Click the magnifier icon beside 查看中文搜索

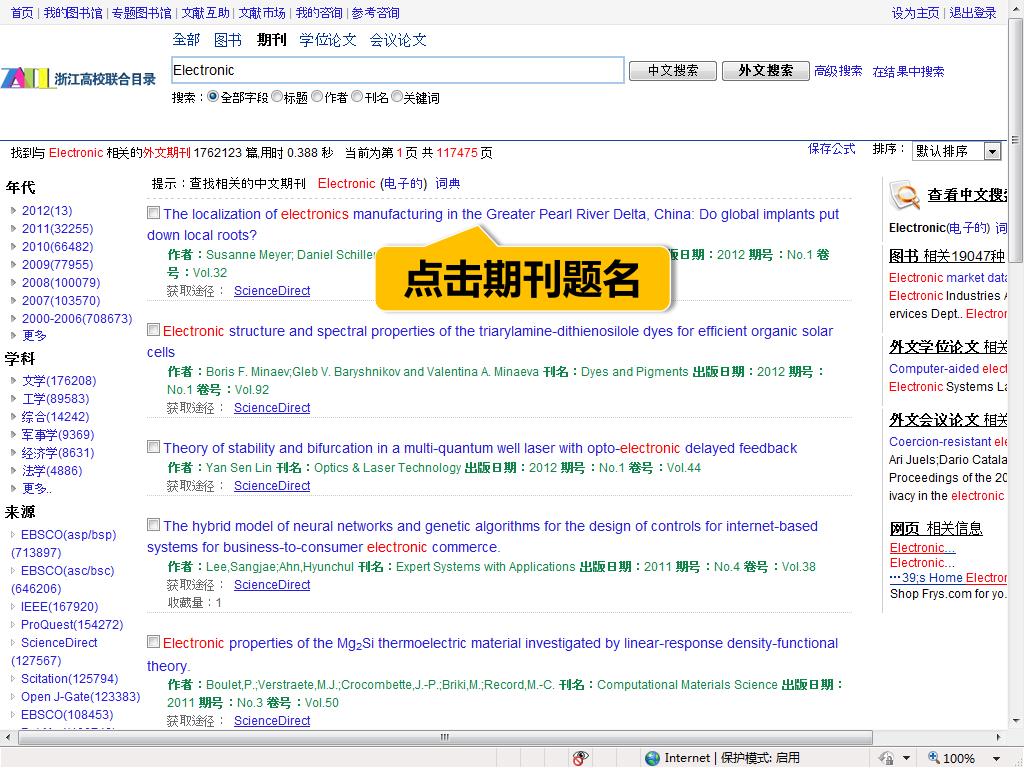pos(904,195)
